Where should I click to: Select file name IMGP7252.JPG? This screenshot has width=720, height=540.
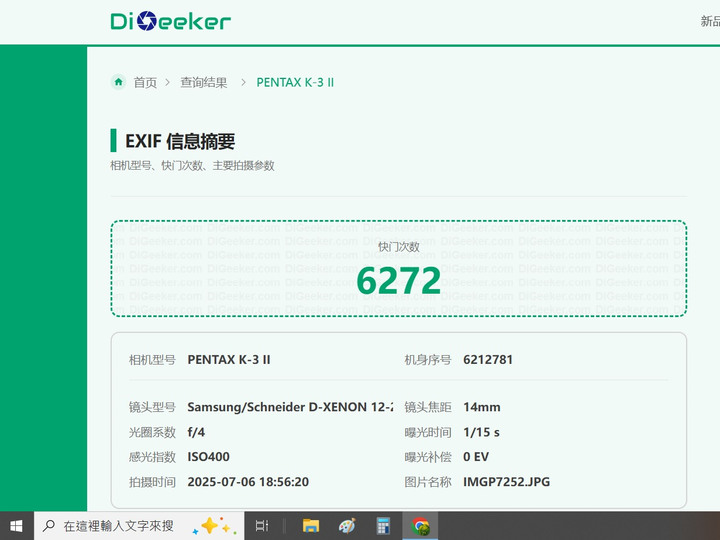point(506,482)
